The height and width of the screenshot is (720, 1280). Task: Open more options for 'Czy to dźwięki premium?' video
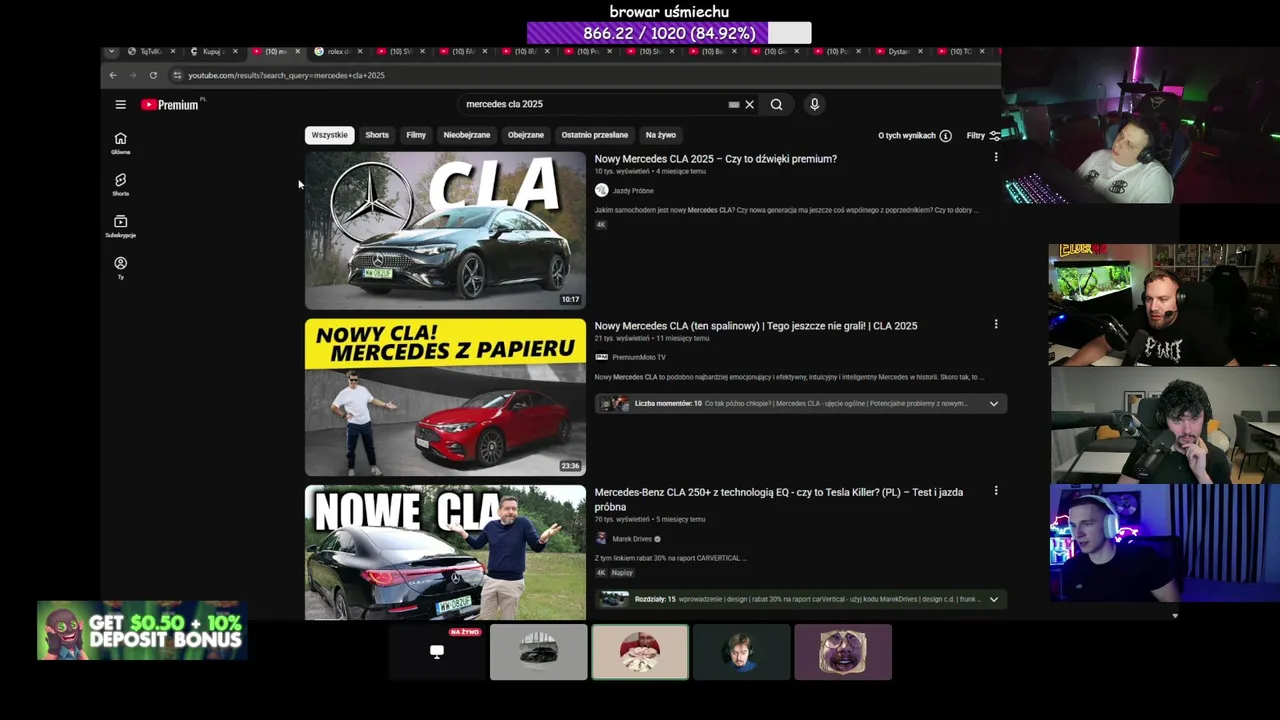pos(995,157)
